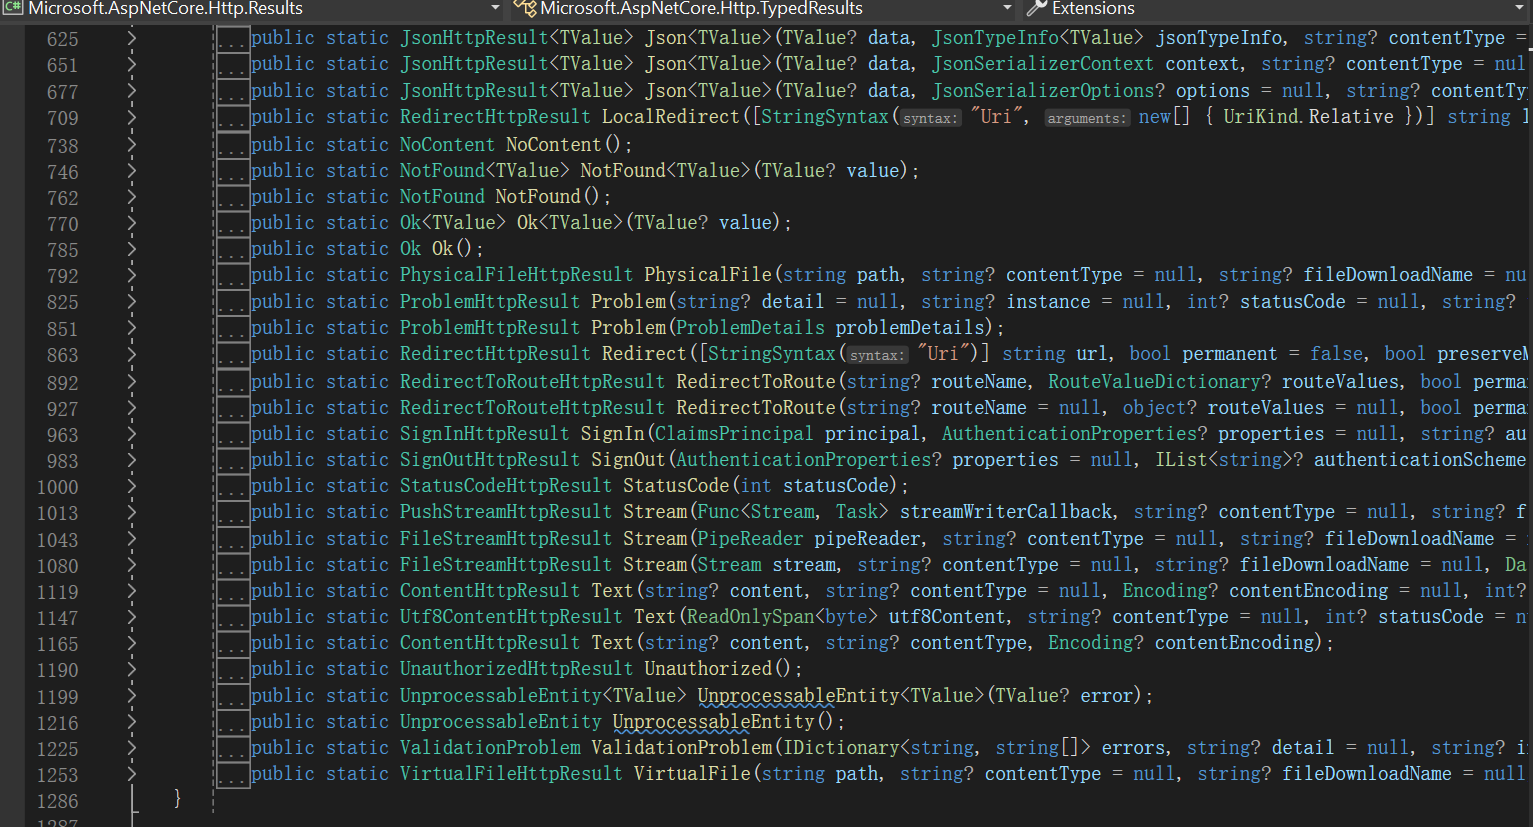
Task: Click StatusCodeHttpResult return type
Action: pos(506,486)
